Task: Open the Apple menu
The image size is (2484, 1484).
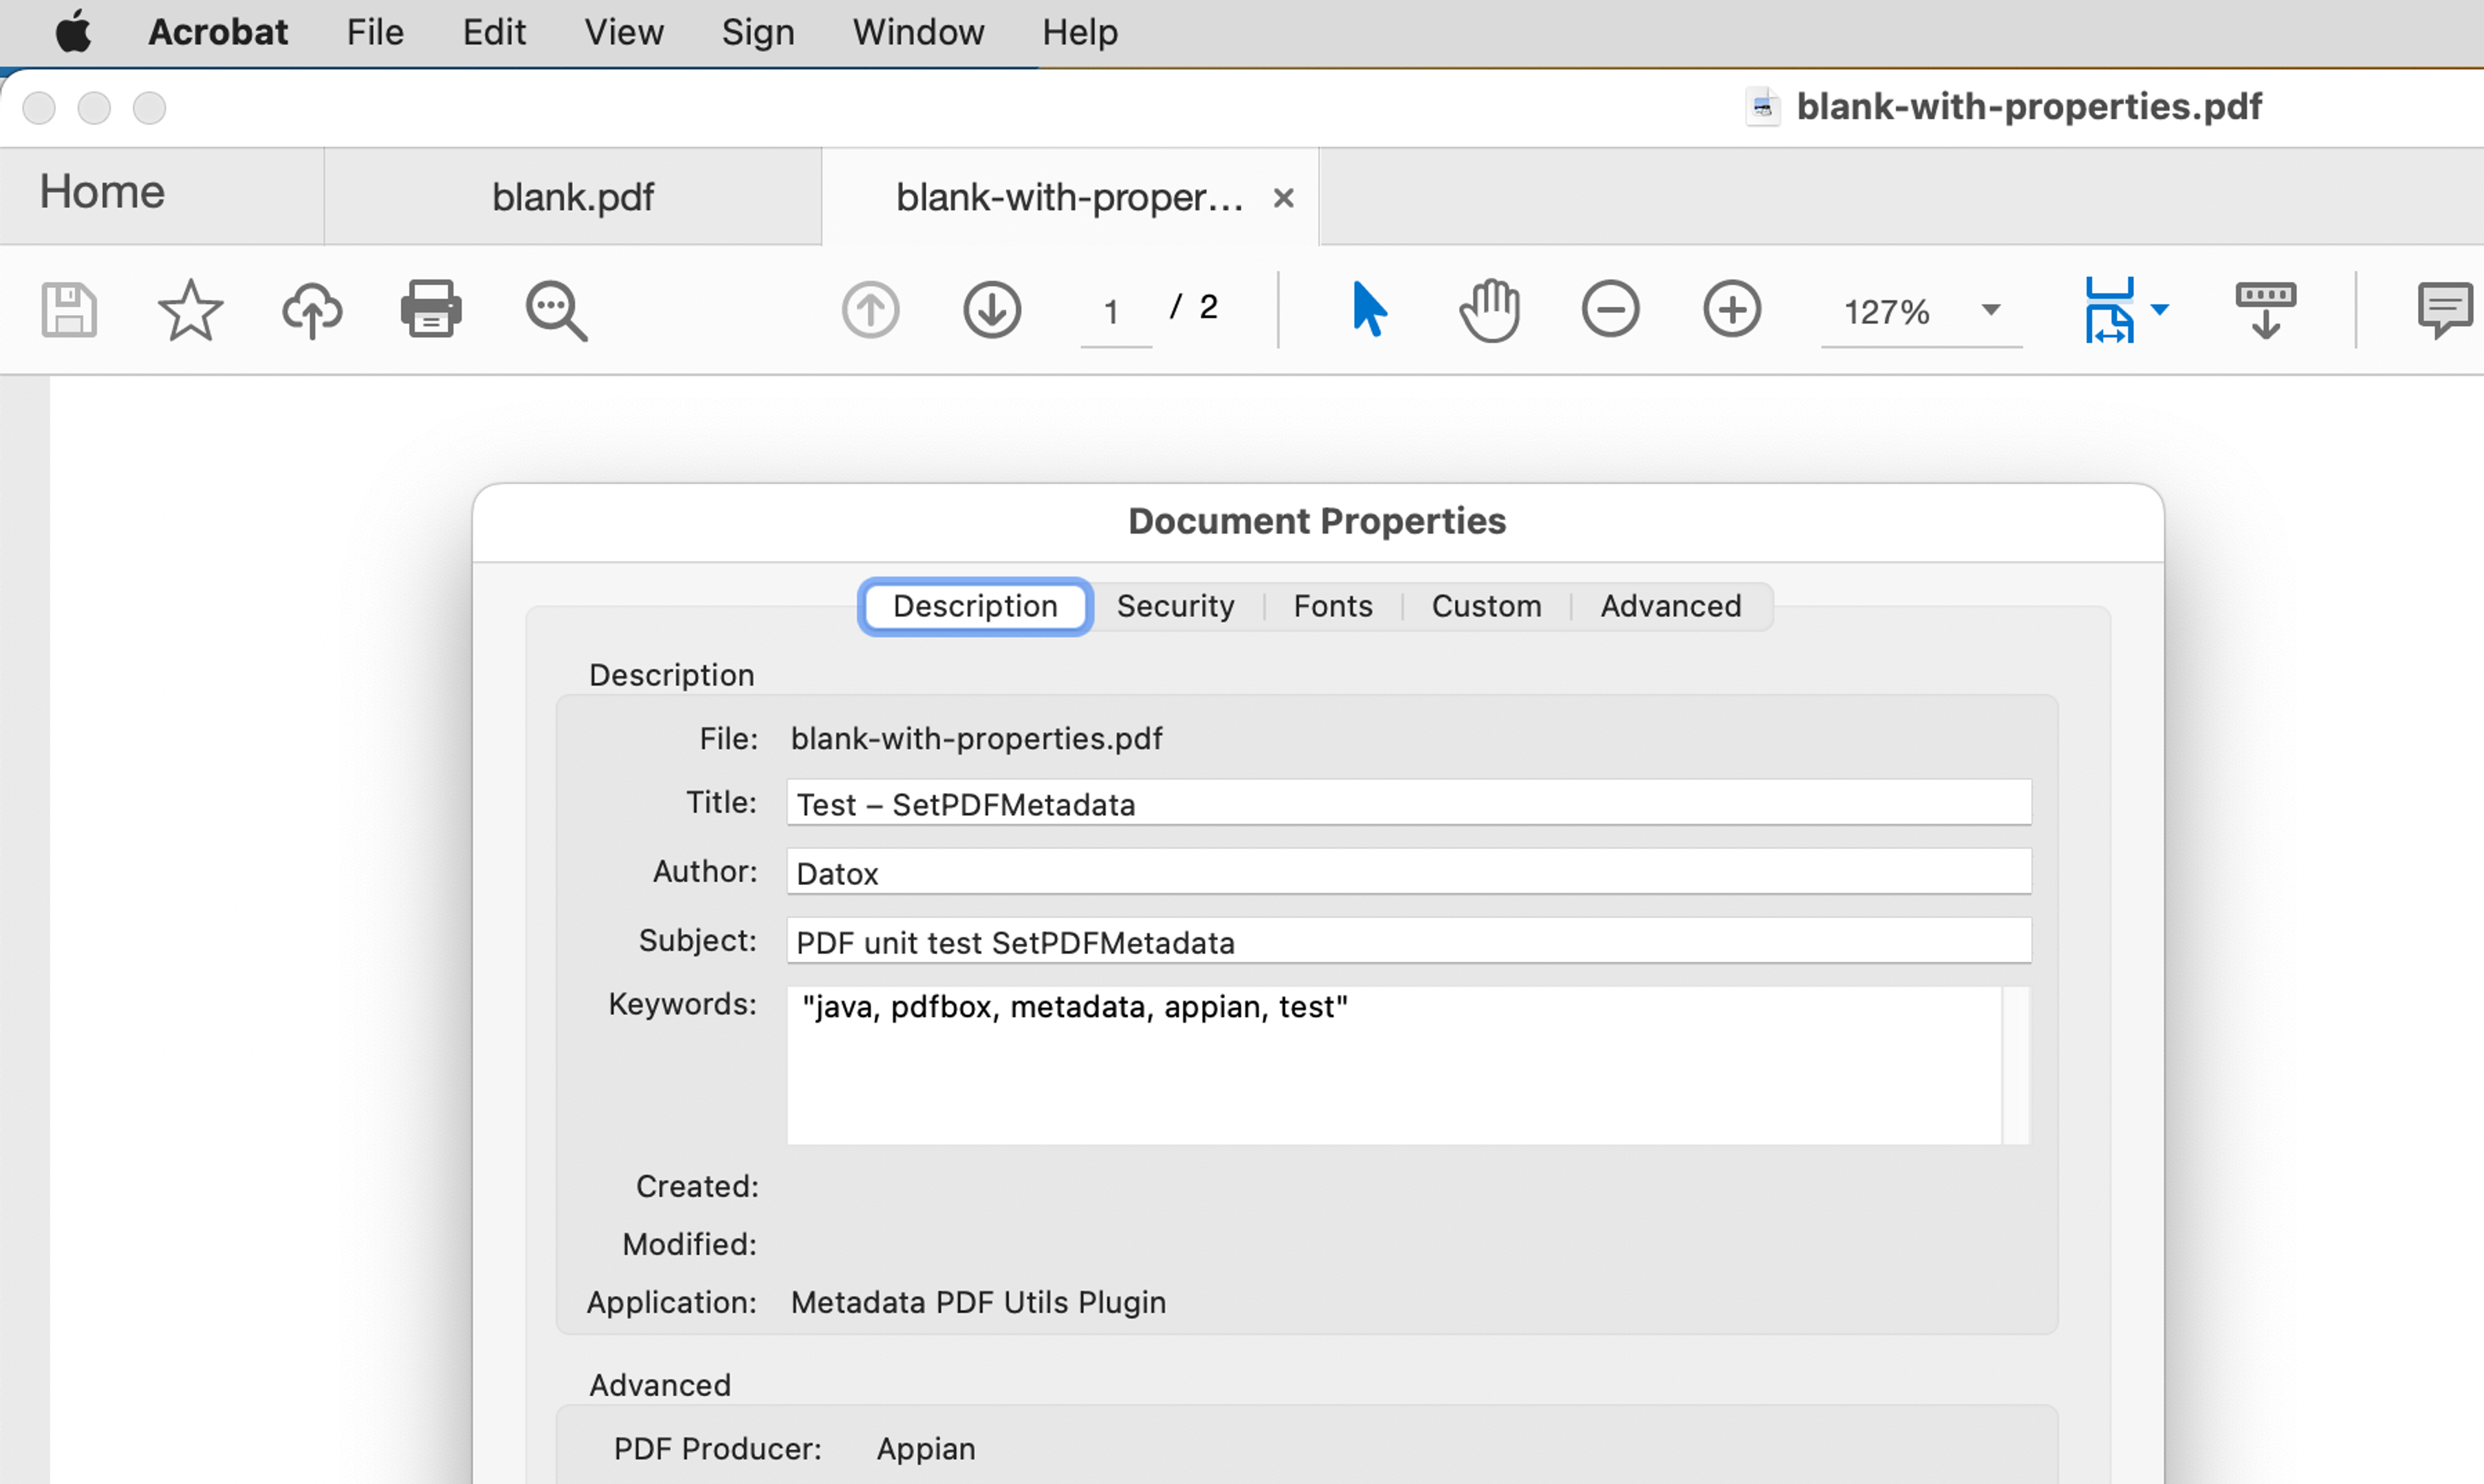Action: coord(73,31)
